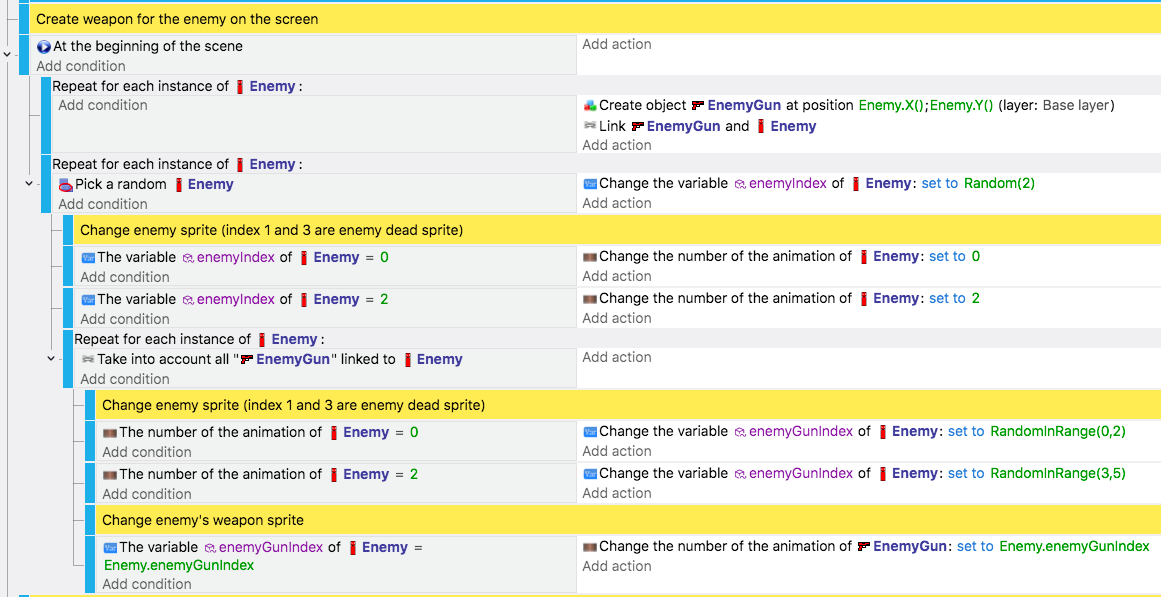The height and width of the screenshot is (597, 1161).
Task: Click the Create object EnemyGun action icon
Action: (x=589, y=106)
